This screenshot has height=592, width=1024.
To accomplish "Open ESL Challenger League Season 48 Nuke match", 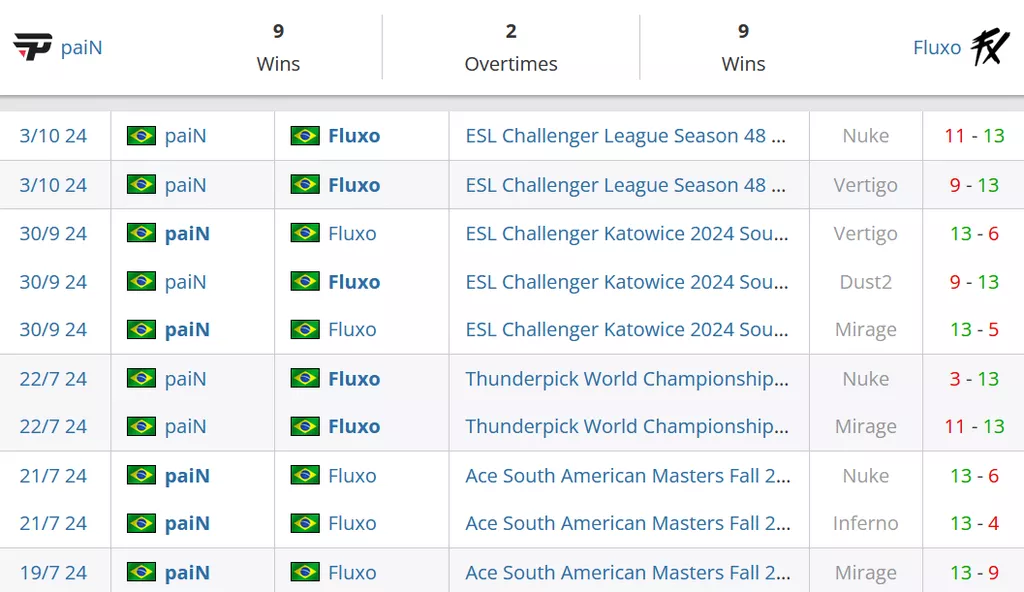I will click(625, 136).
